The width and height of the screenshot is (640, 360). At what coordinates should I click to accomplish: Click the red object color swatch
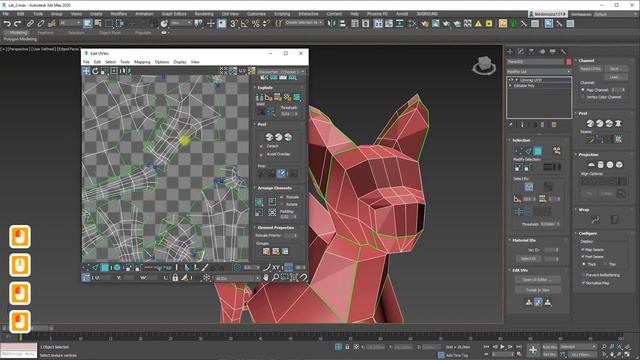[569, 62]
